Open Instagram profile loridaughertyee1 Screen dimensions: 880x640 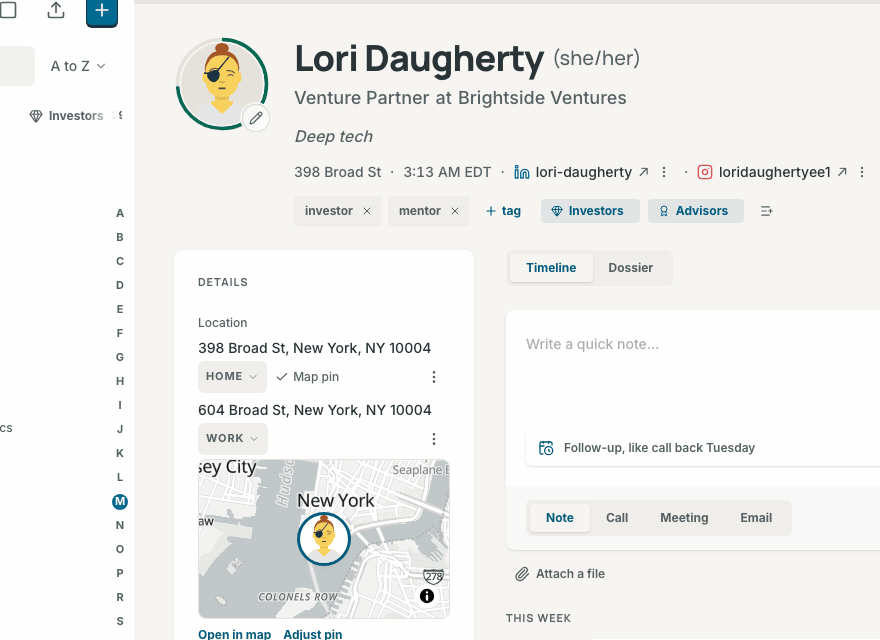(772, 172)
